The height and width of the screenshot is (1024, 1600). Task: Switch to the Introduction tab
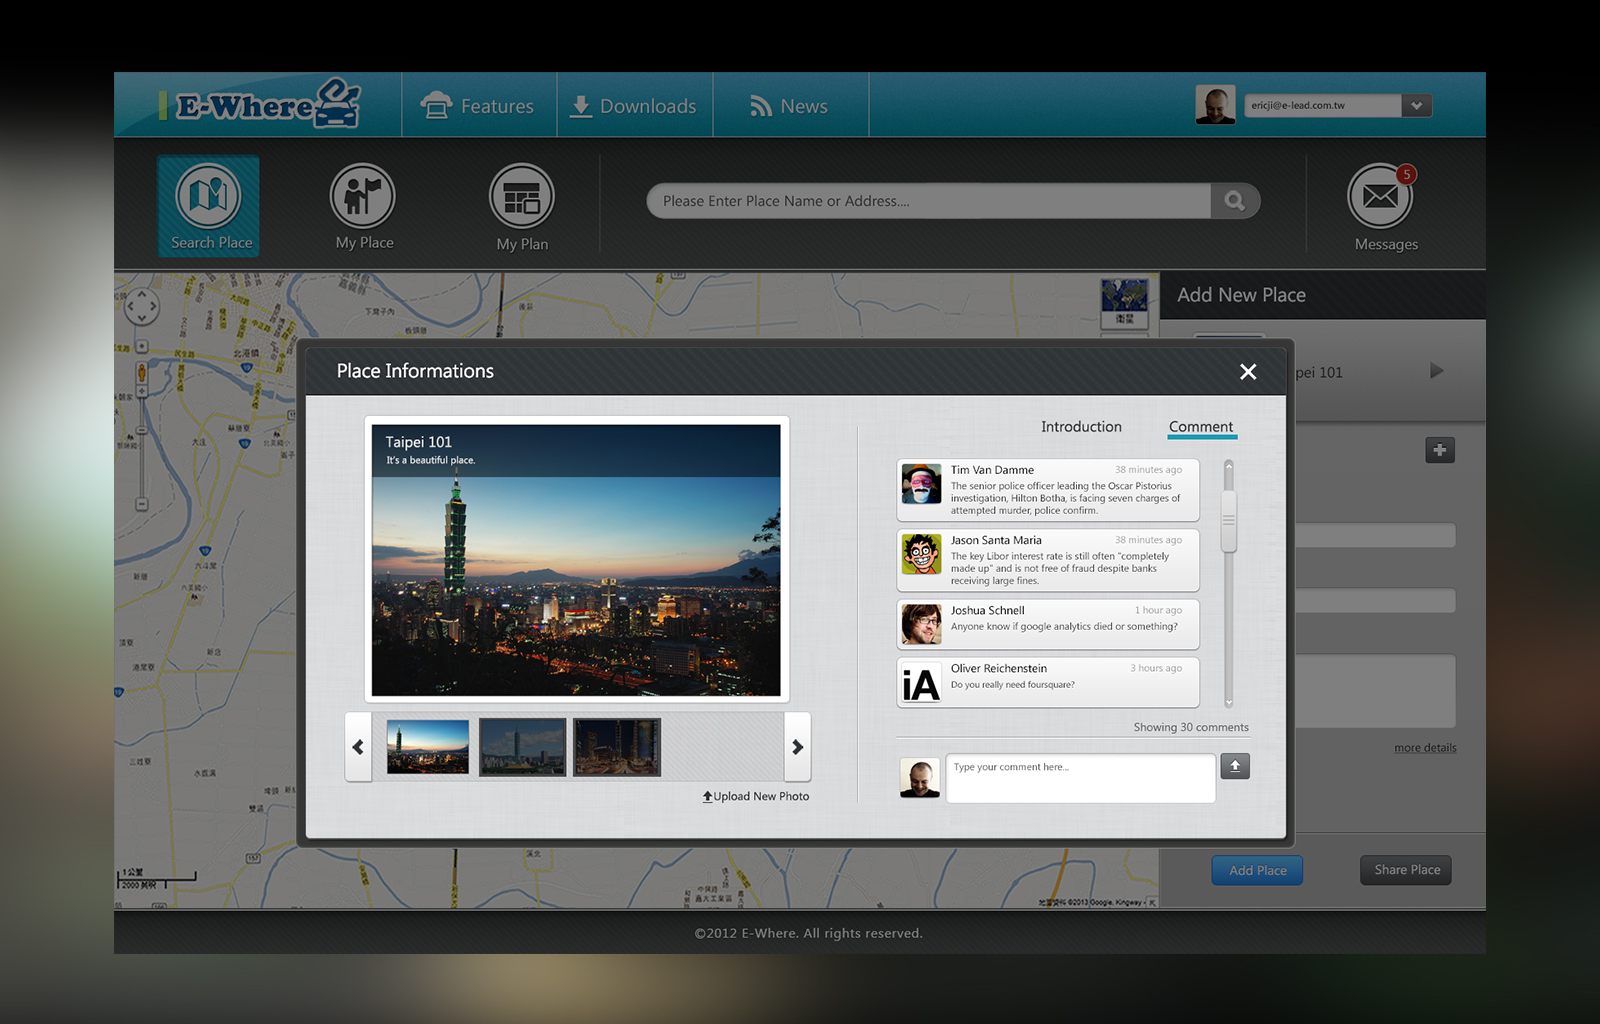tap(1081, 427)
